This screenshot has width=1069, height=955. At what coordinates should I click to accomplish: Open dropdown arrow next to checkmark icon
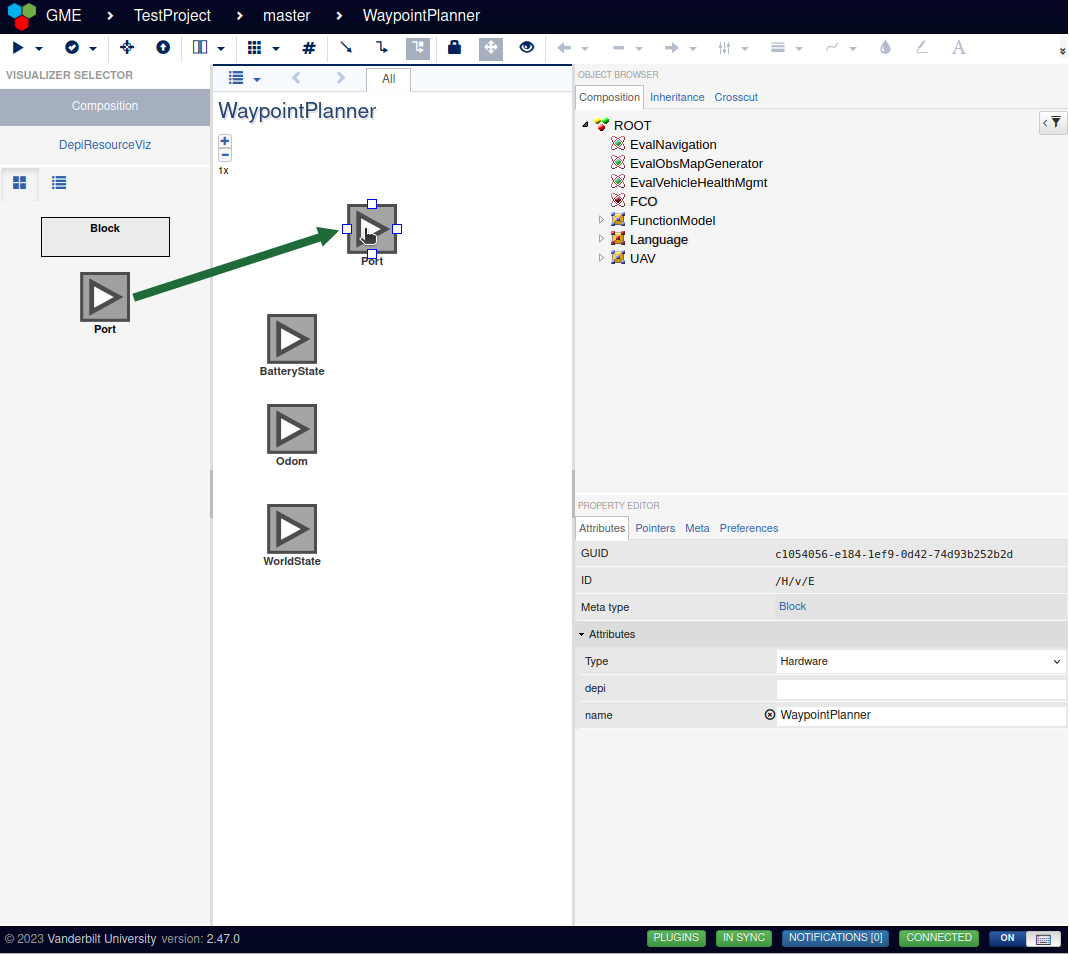pos(93,48)
